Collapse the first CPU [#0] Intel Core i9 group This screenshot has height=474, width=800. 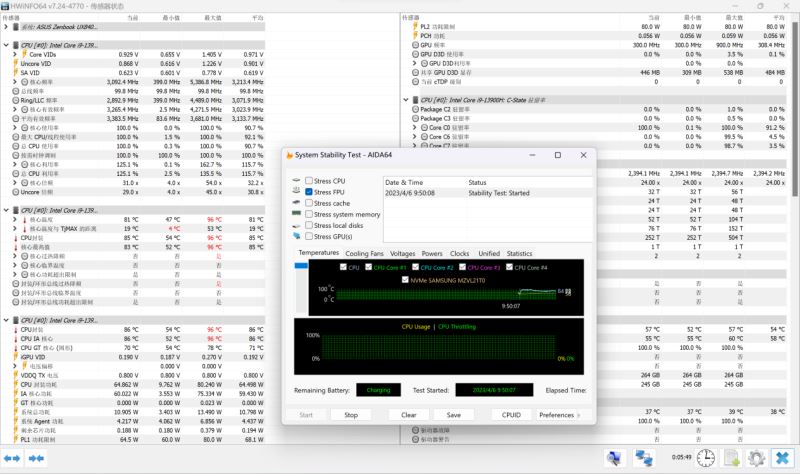click(x=6, y=45)
